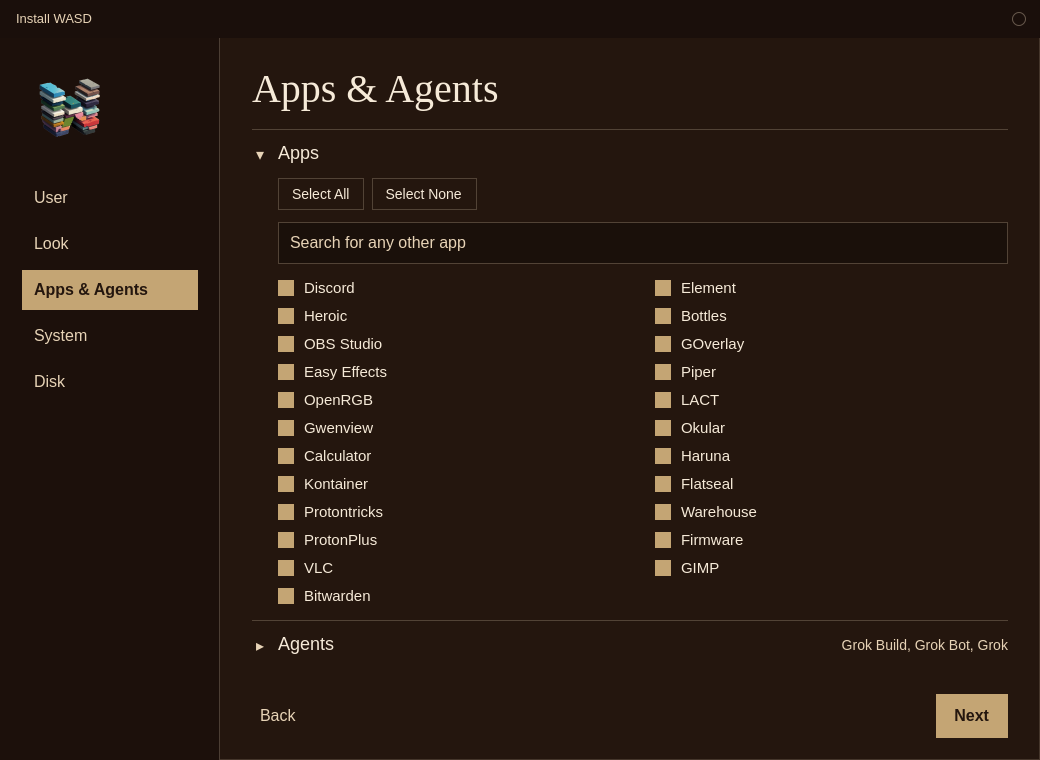Click the Install WASD window title
The image size is (1040, 760).
pos(54,19)
